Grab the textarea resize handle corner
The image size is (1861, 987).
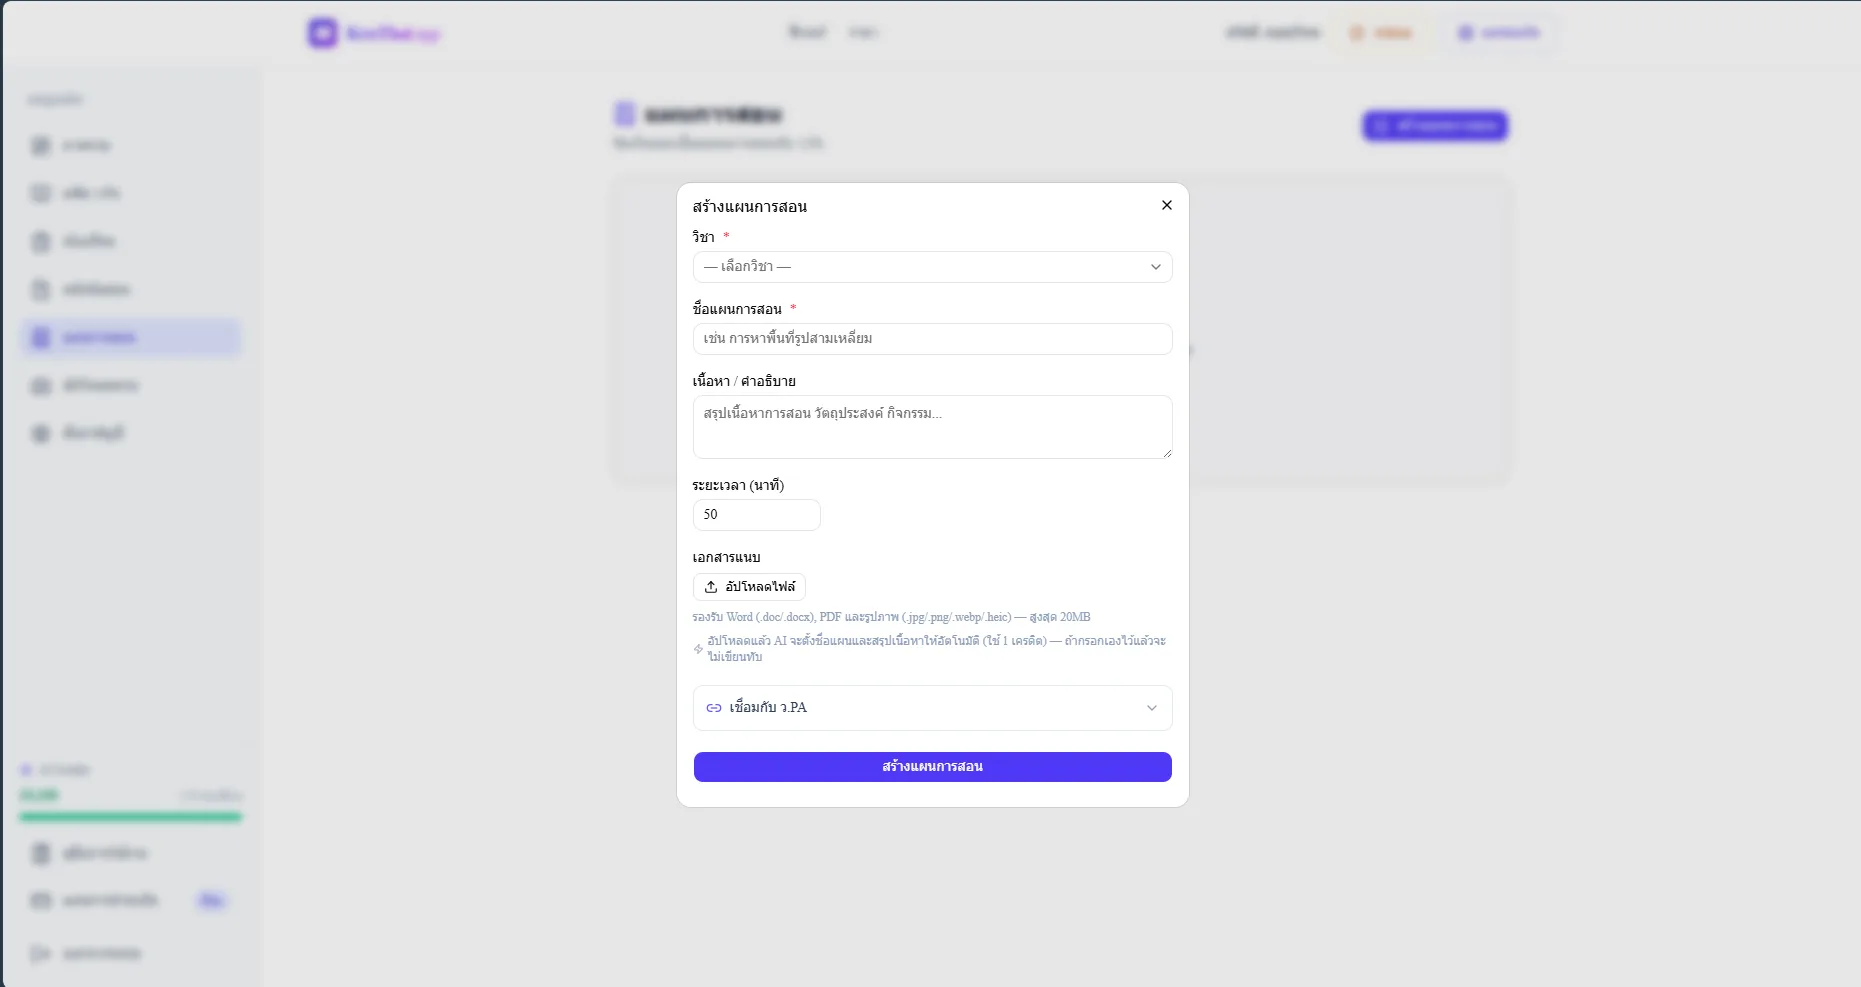(x=1166, y=453)
